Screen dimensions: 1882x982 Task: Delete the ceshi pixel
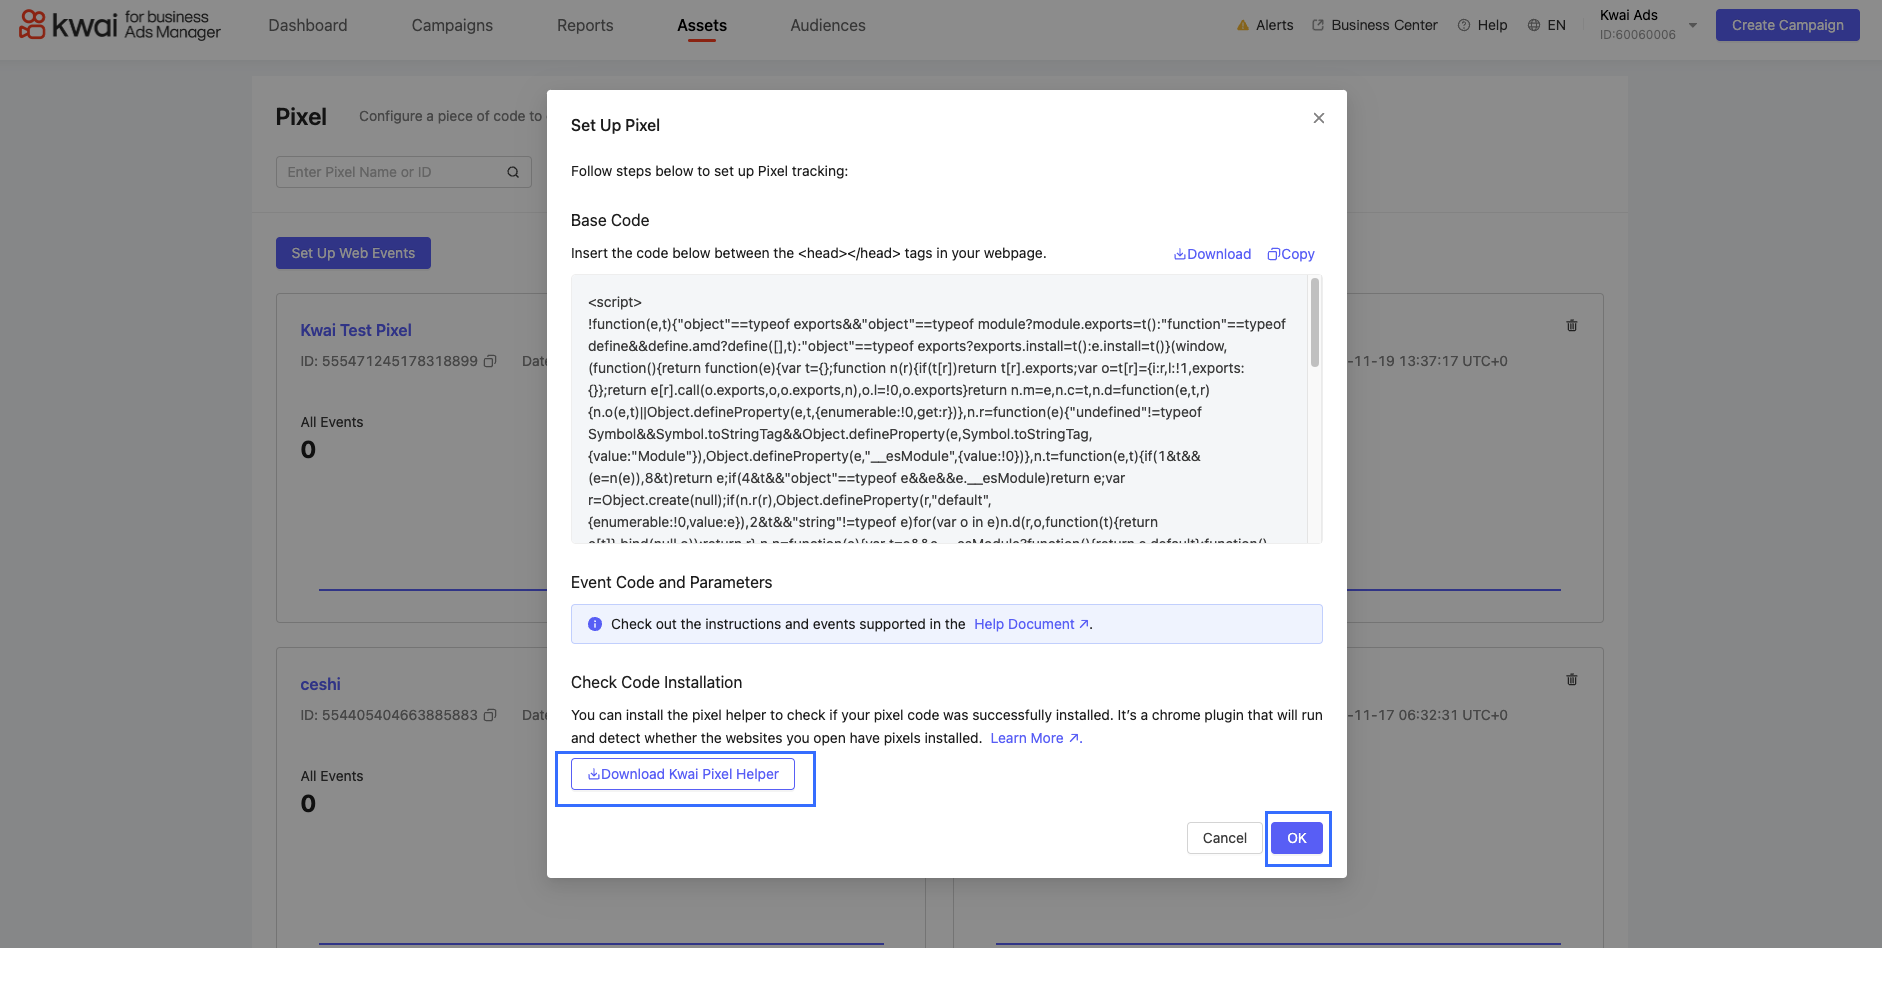tap(1571, 679)
